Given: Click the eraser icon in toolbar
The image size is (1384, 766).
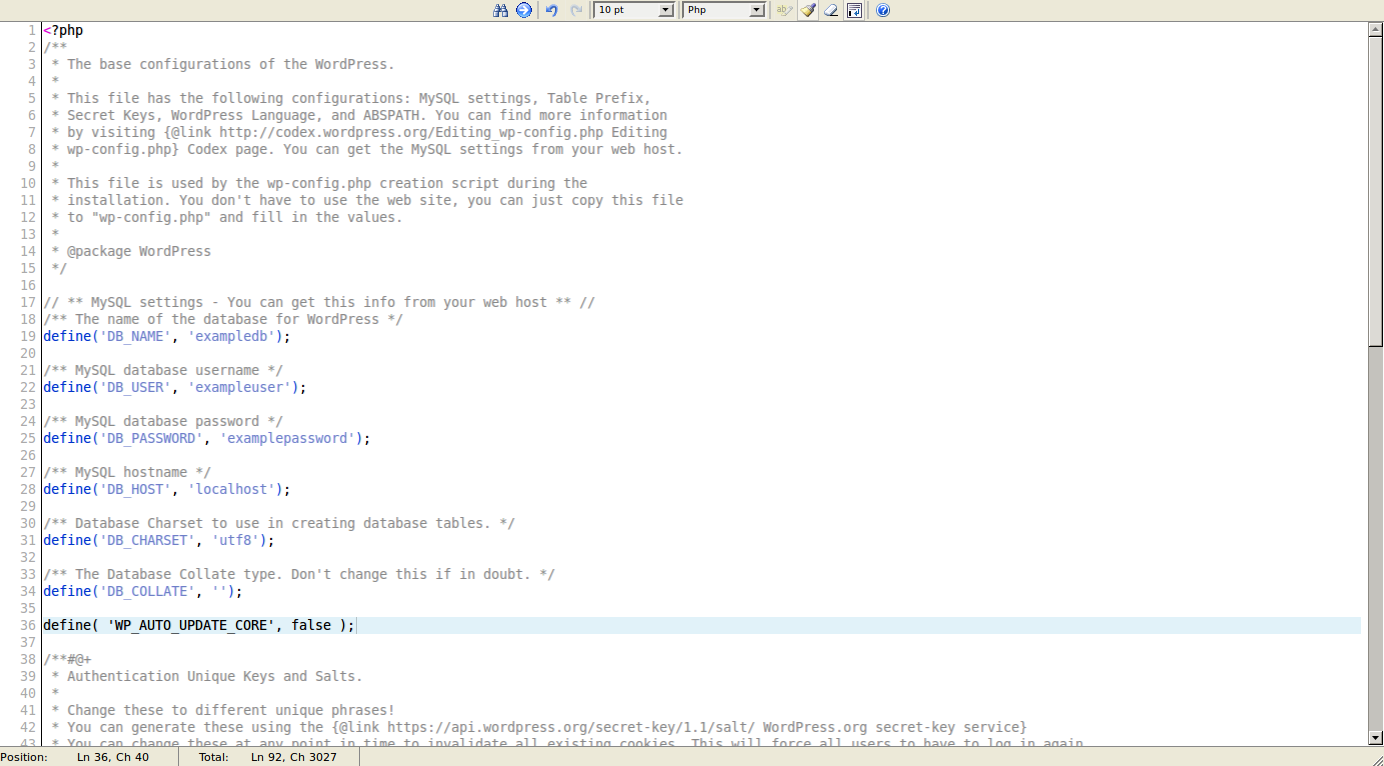Looking at the screenshot, I should [831, 10].
